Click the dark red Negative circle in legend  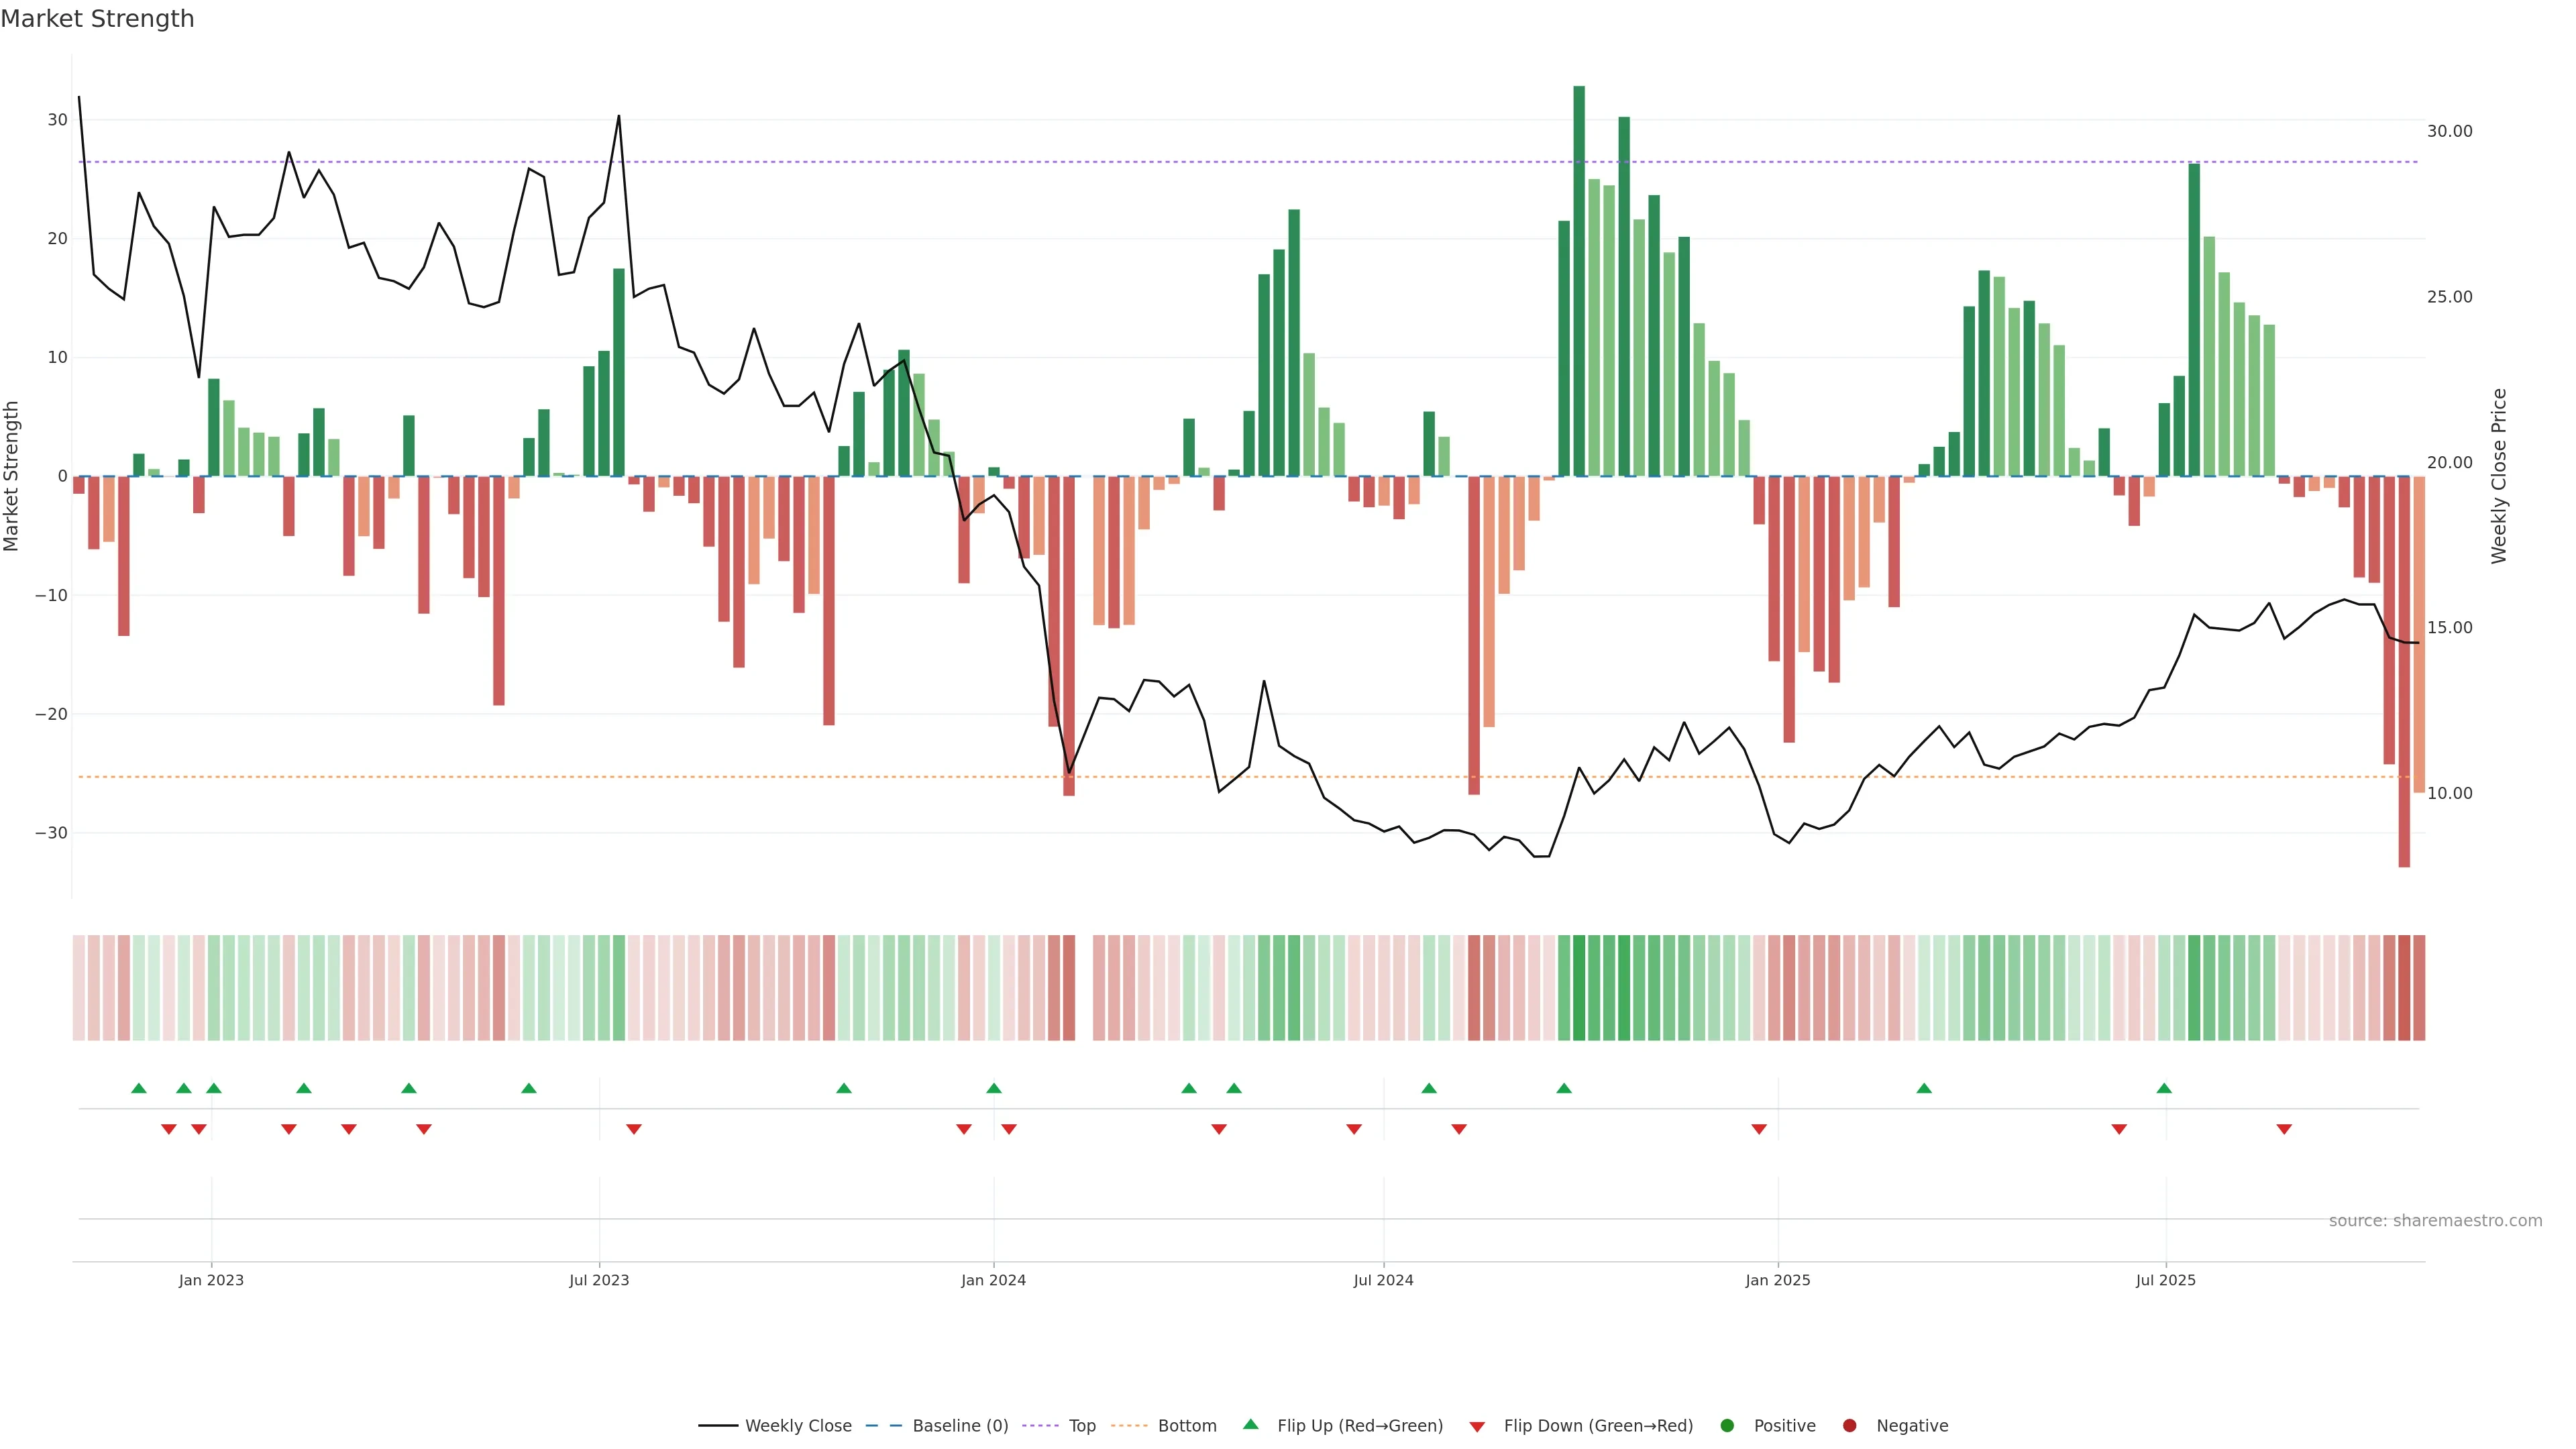point(1849,1426)
